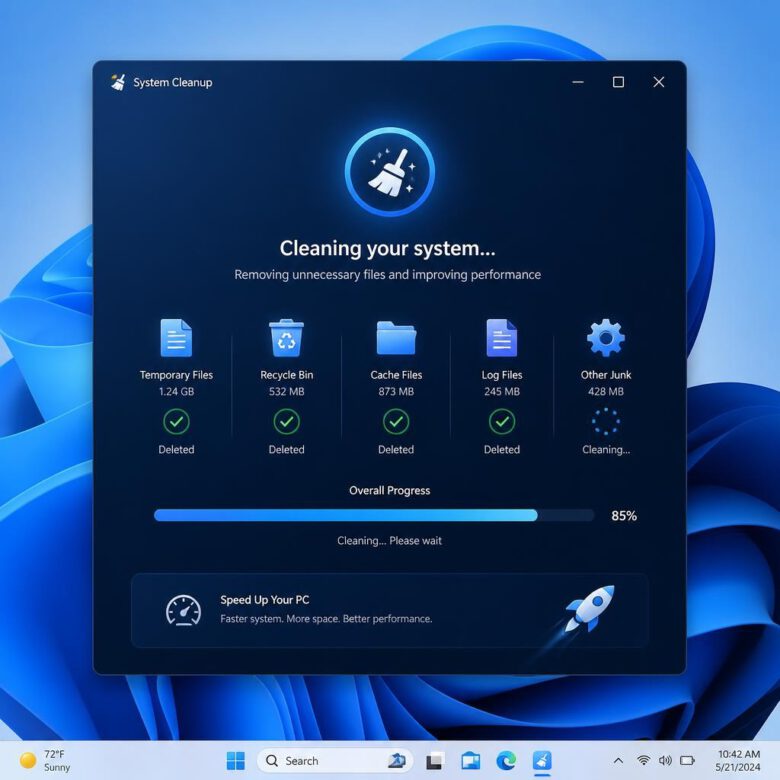Screen dimensions: 780x780
Task: Click the 'Cleaning...' status under Other Junk
Action: coord(606,450)
